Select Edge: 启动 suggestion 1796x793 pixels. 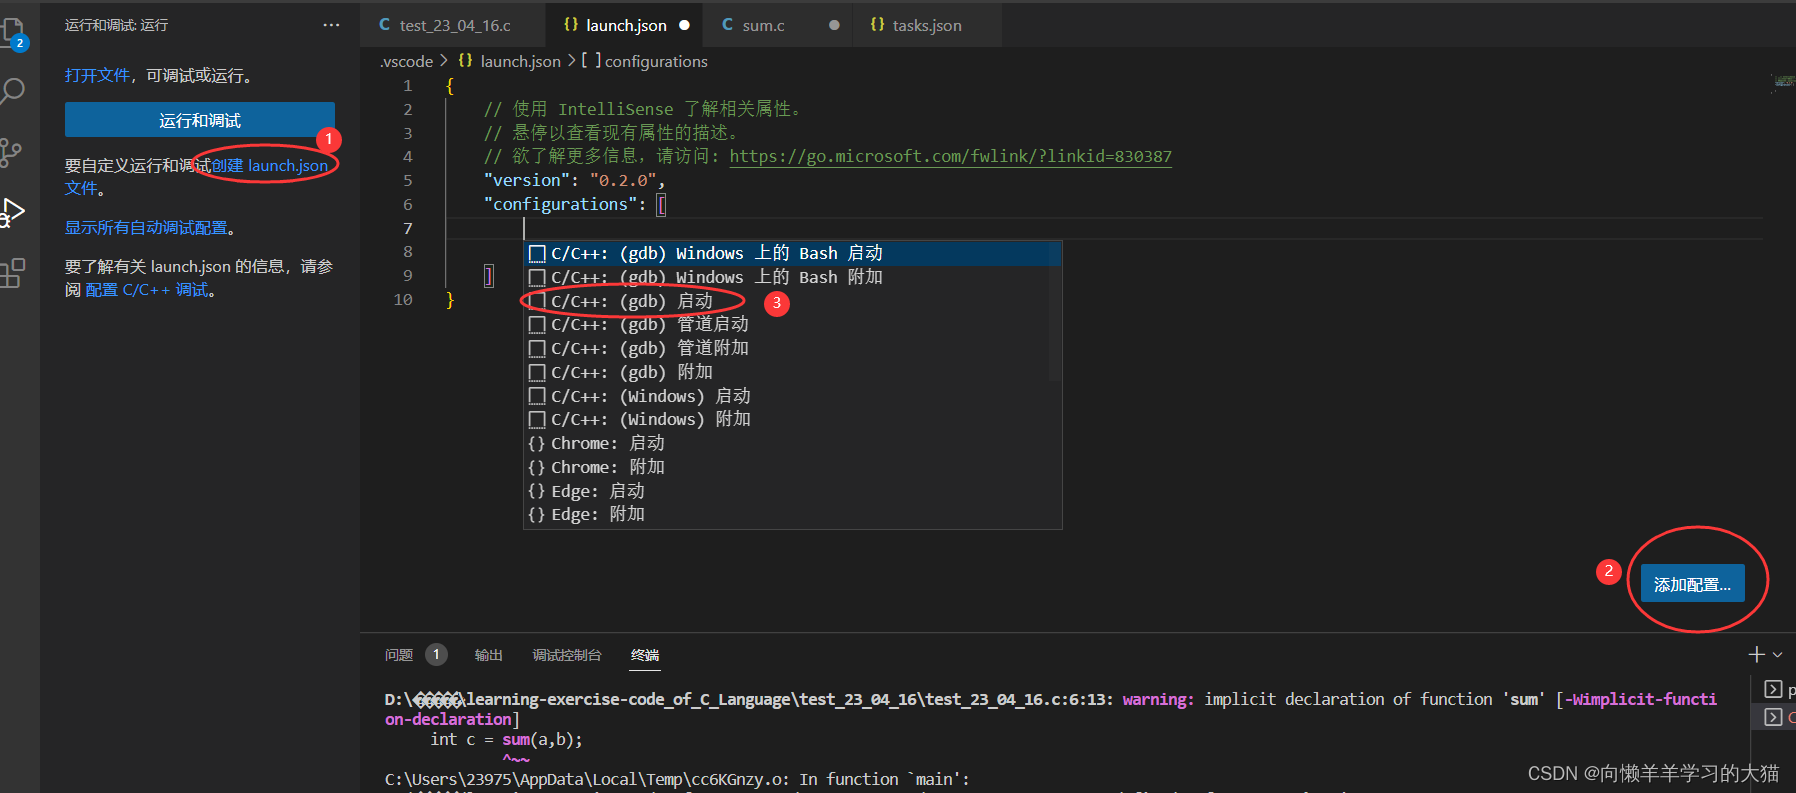[x=793, y=491]
